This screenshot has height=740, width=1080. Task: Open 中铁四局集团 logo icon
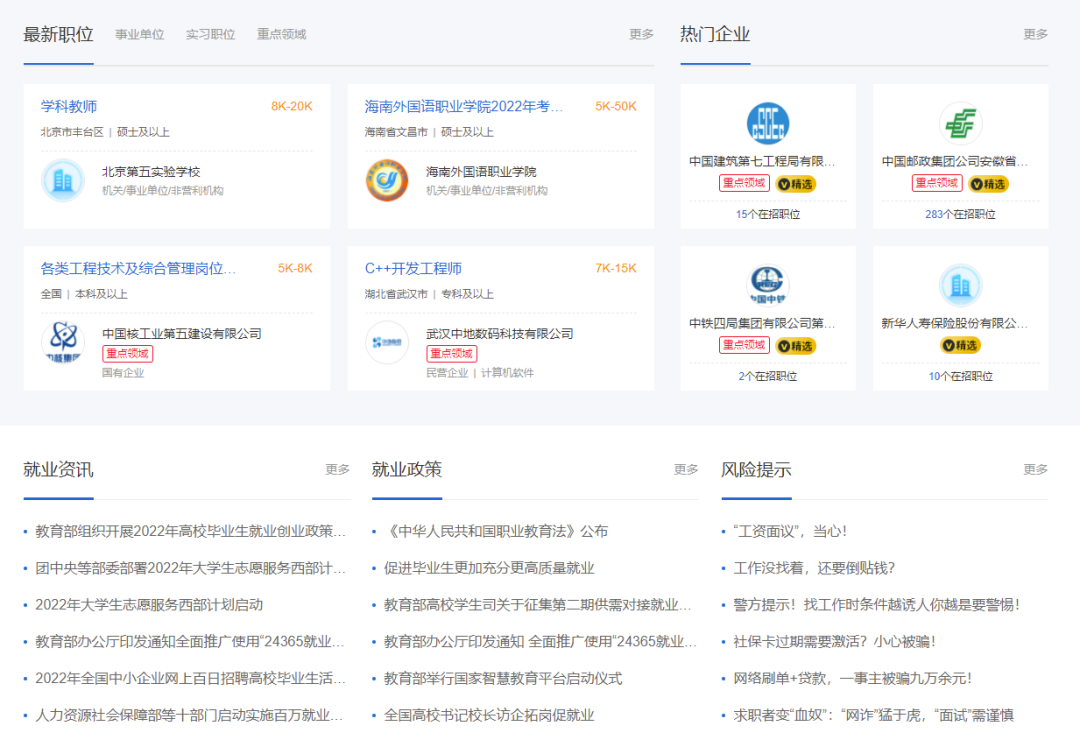coord(768,285)
